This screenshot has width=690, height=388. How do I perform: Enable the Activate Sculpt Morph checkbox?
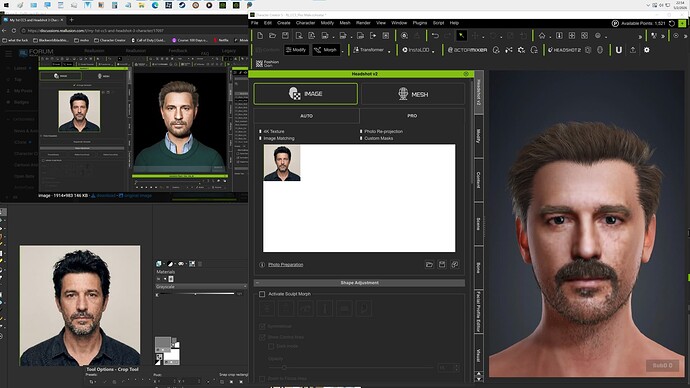click(262, 294)
